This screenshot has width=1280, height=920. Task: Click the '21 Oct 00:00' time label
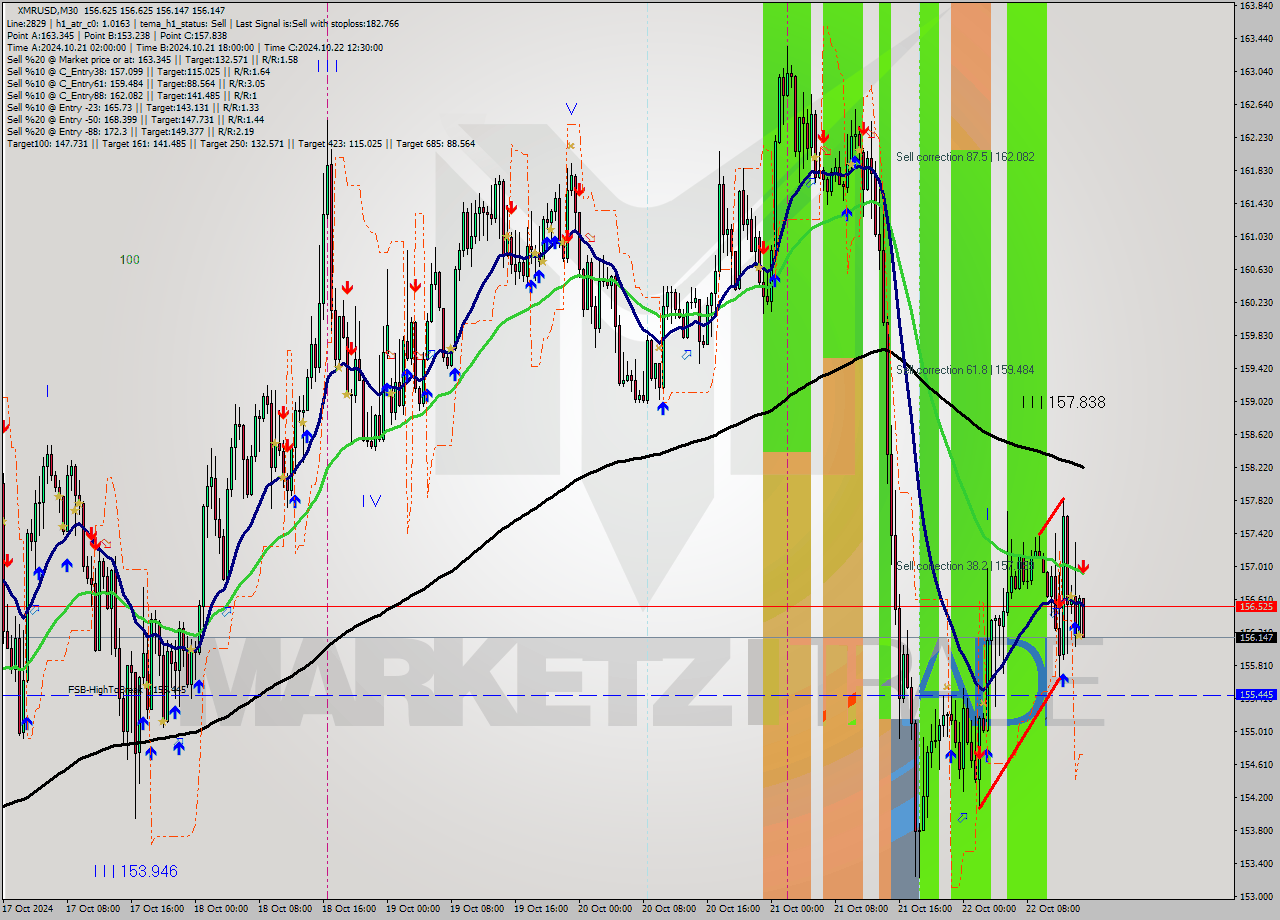[797, 909]
